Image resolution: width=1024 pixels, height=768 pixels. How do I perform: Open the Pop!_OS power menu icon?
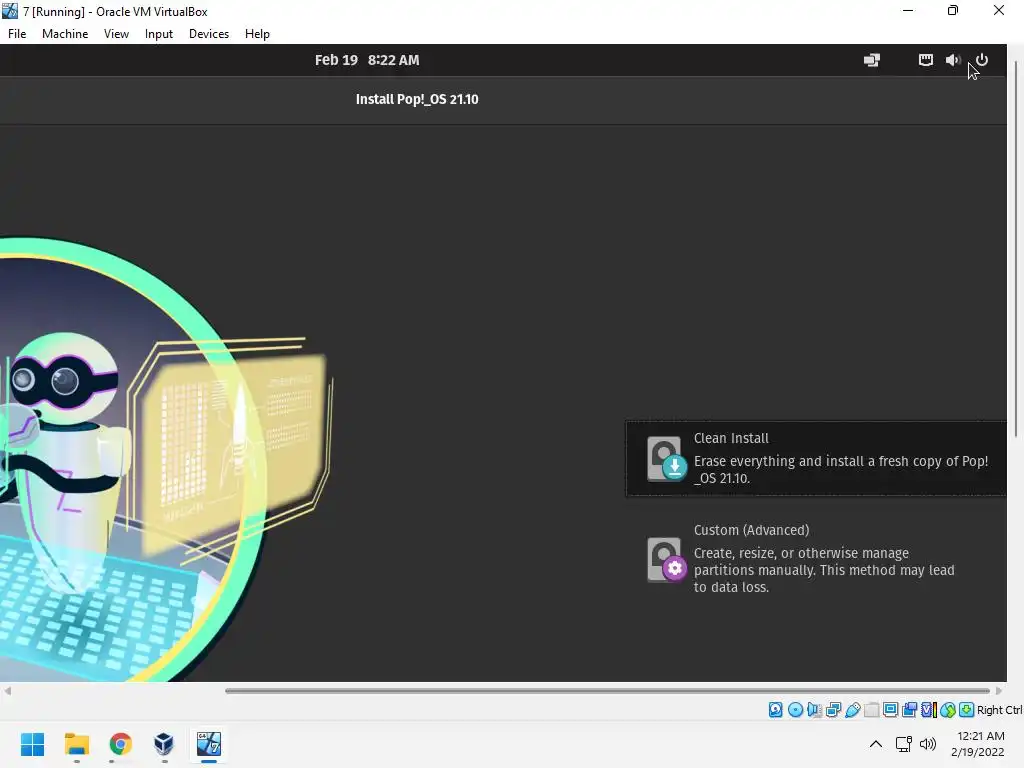click(982, 60)
